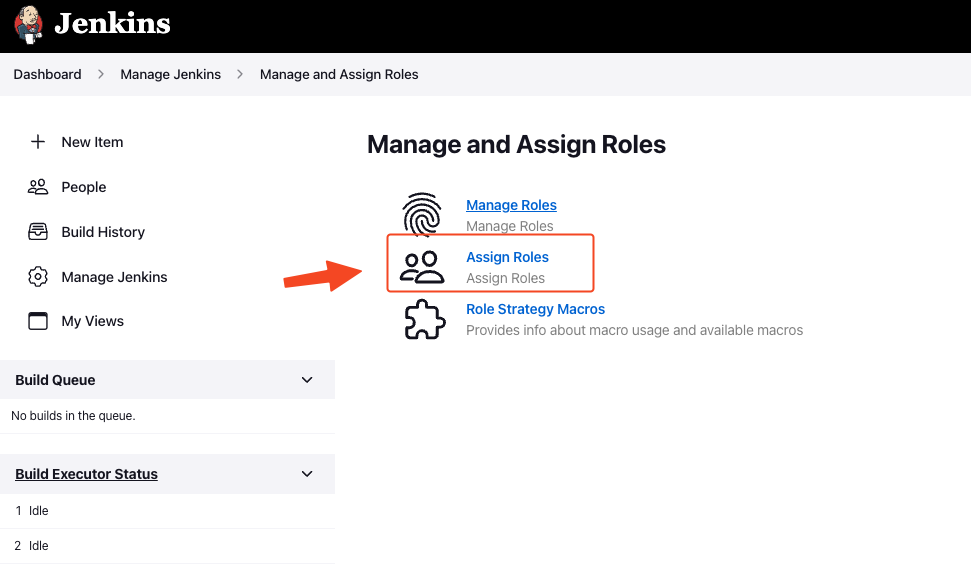Click the New Item plus icon
Image resolution: width=971 pixels, height=571 pixels.
(38, 142)
